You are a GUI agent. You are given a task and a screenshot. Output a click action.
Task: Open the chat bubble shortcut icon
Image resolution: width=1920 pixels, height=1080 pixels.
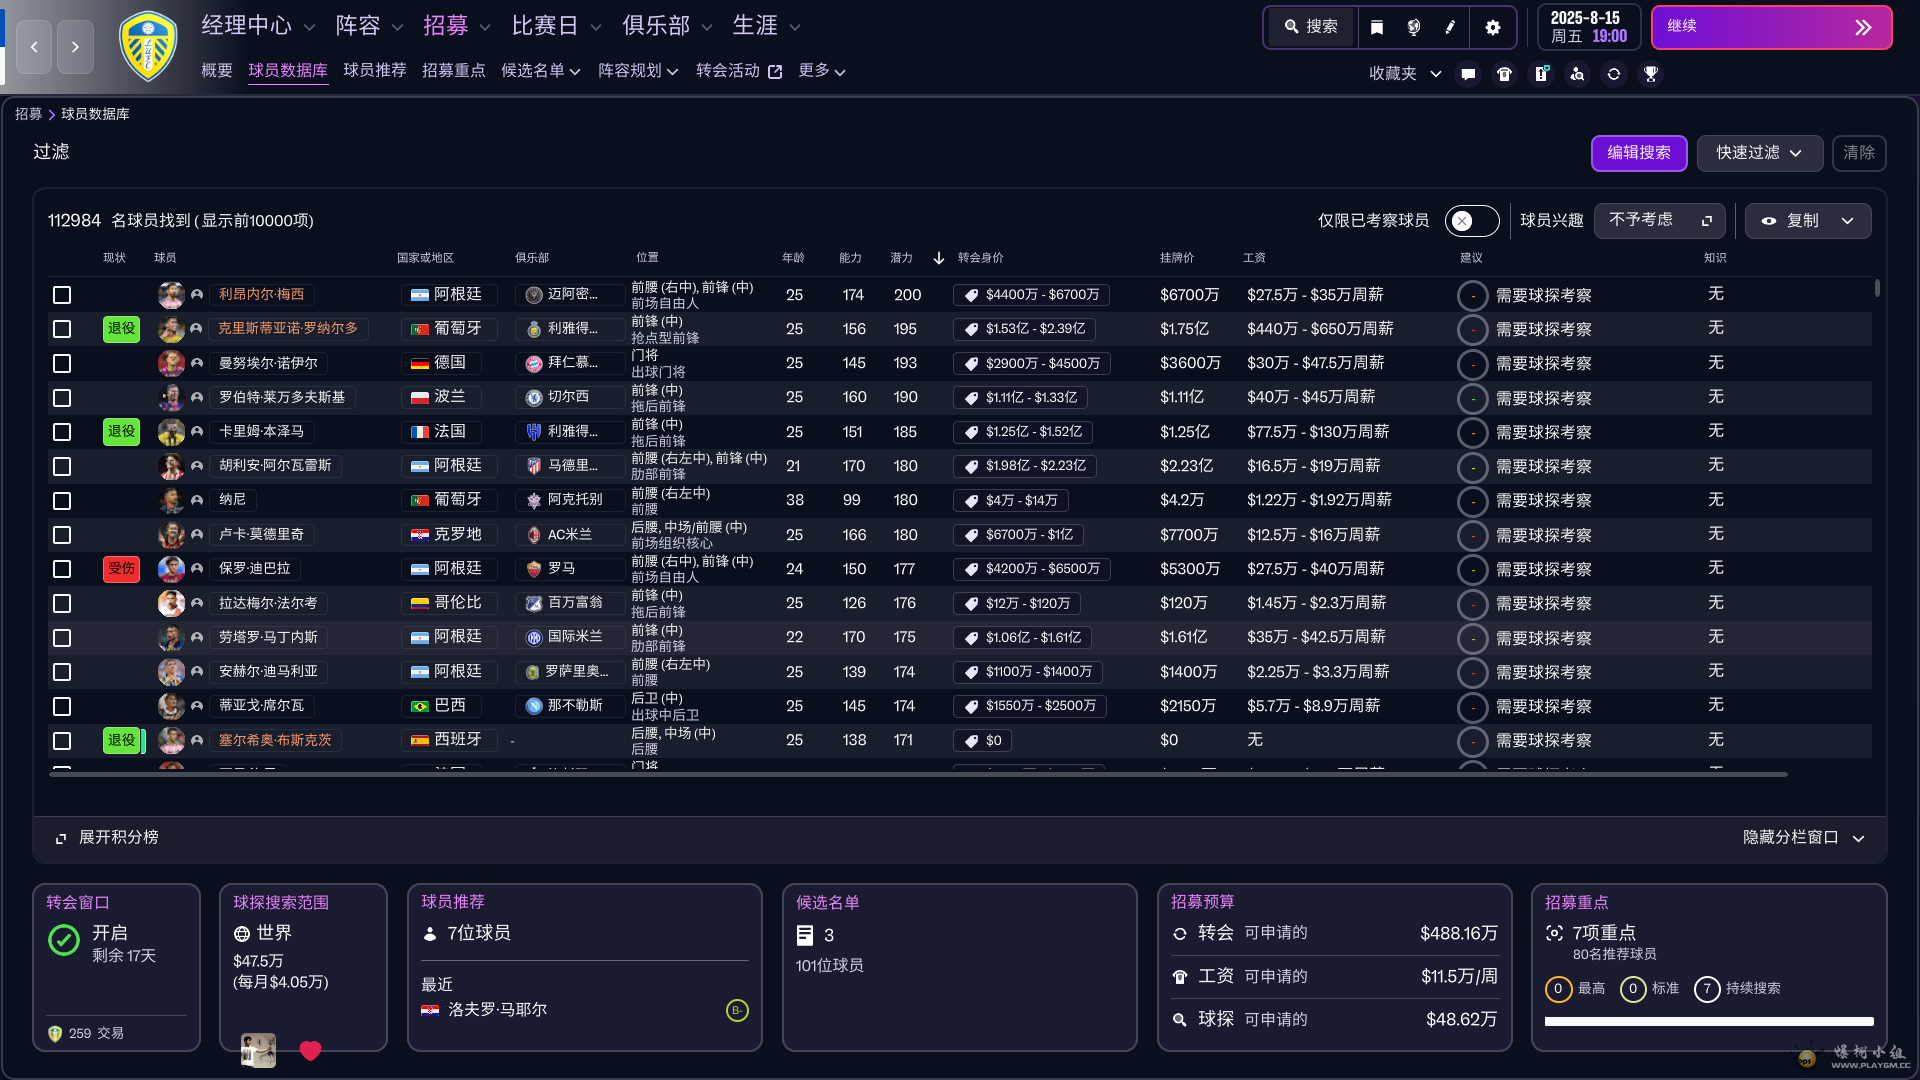pos(1468,74)
